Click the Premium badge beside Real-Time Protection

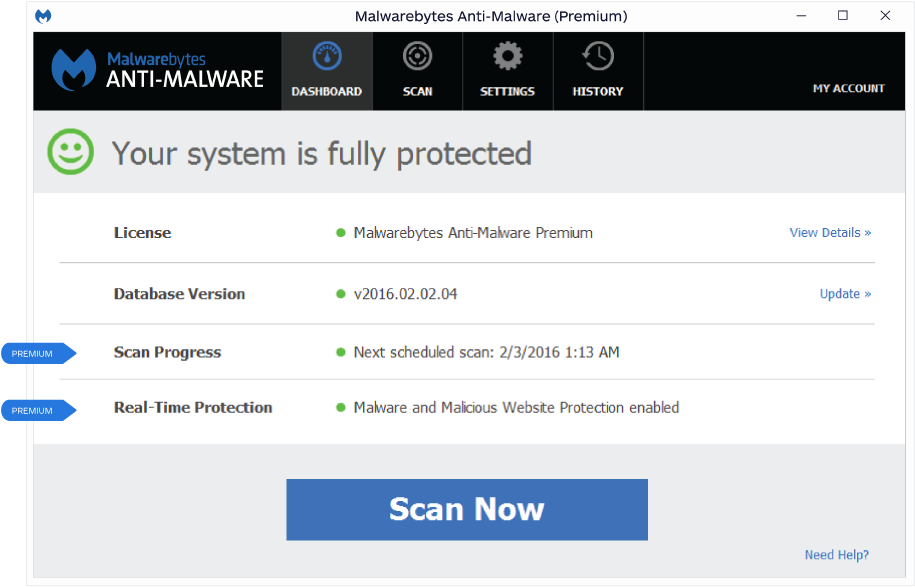pyautogui.click(x=37, y=410)
